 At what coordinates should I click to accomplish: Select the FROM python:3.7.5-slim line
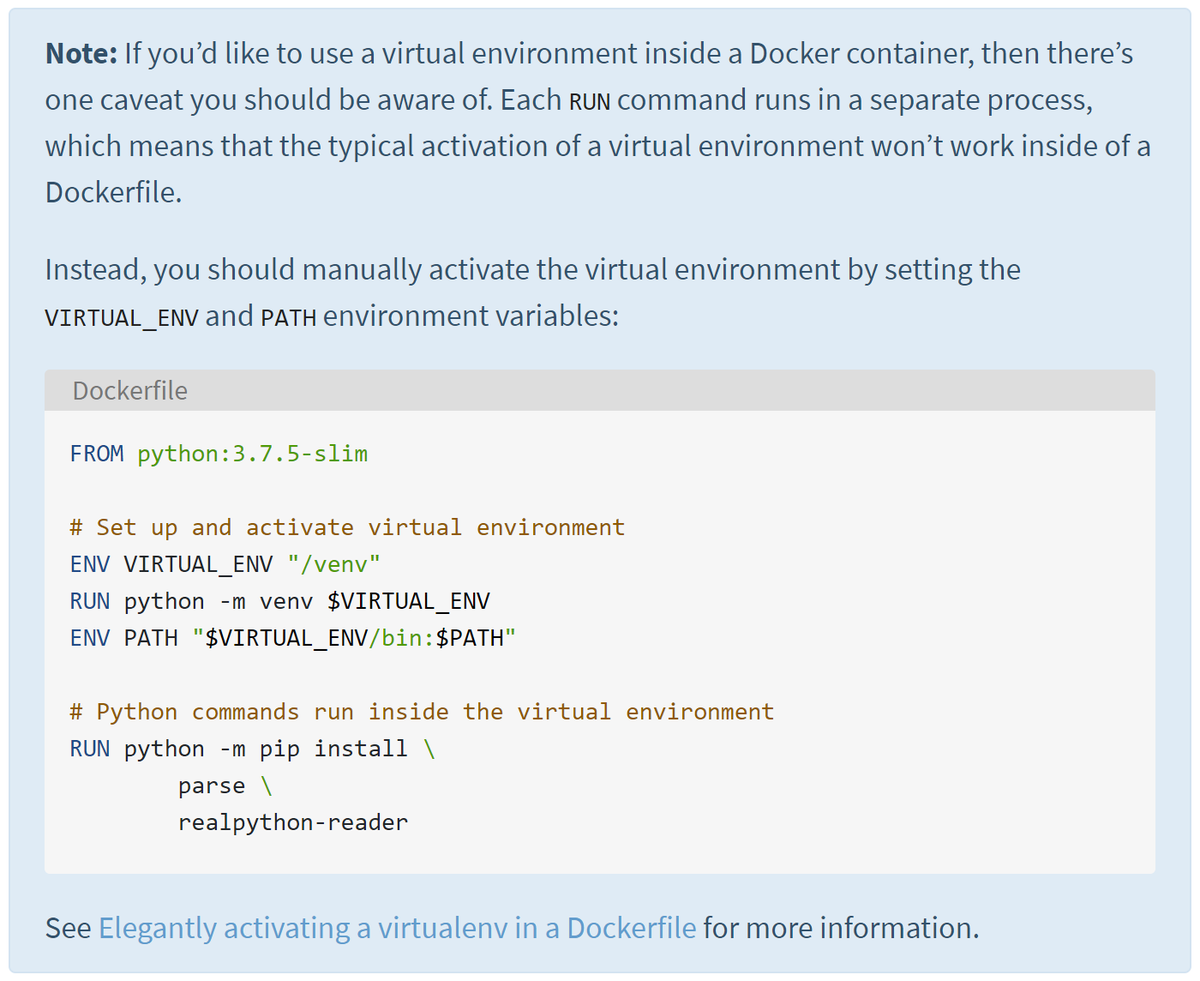218,453
